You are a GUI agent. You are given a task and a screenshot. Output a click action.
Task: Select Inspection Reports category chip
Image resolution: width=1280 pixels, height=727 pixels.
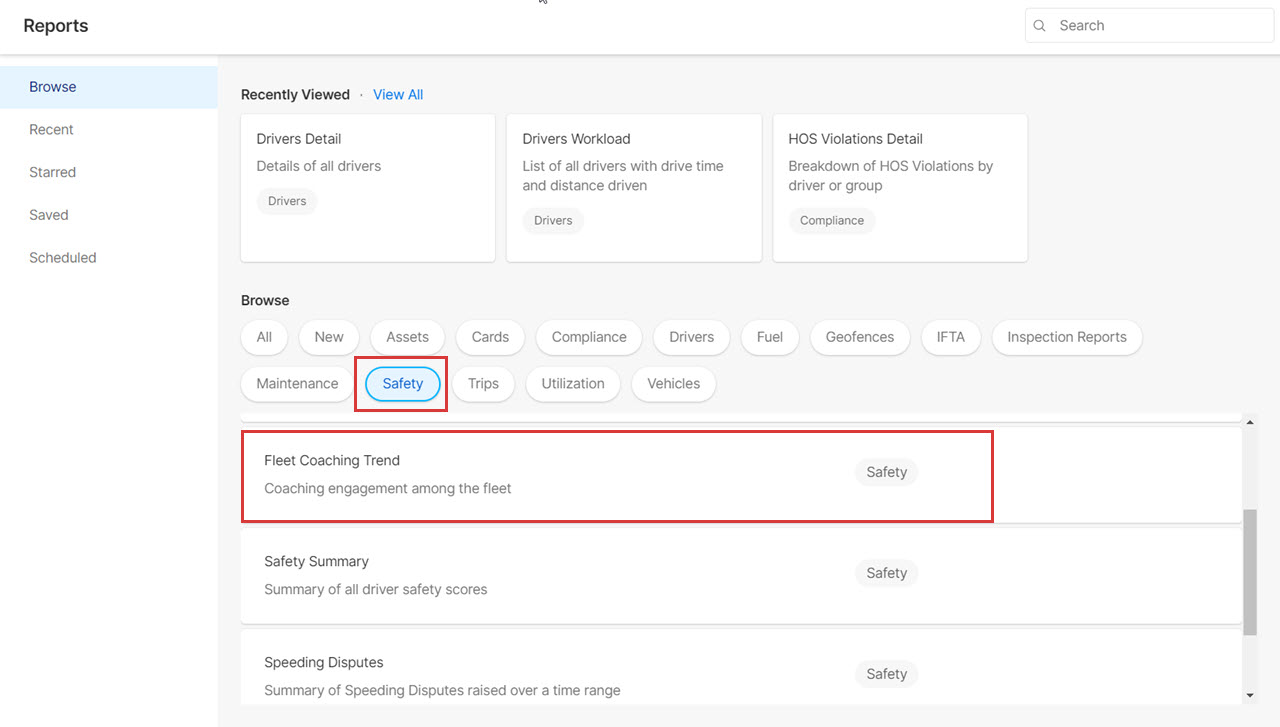tap(1067, 337)
